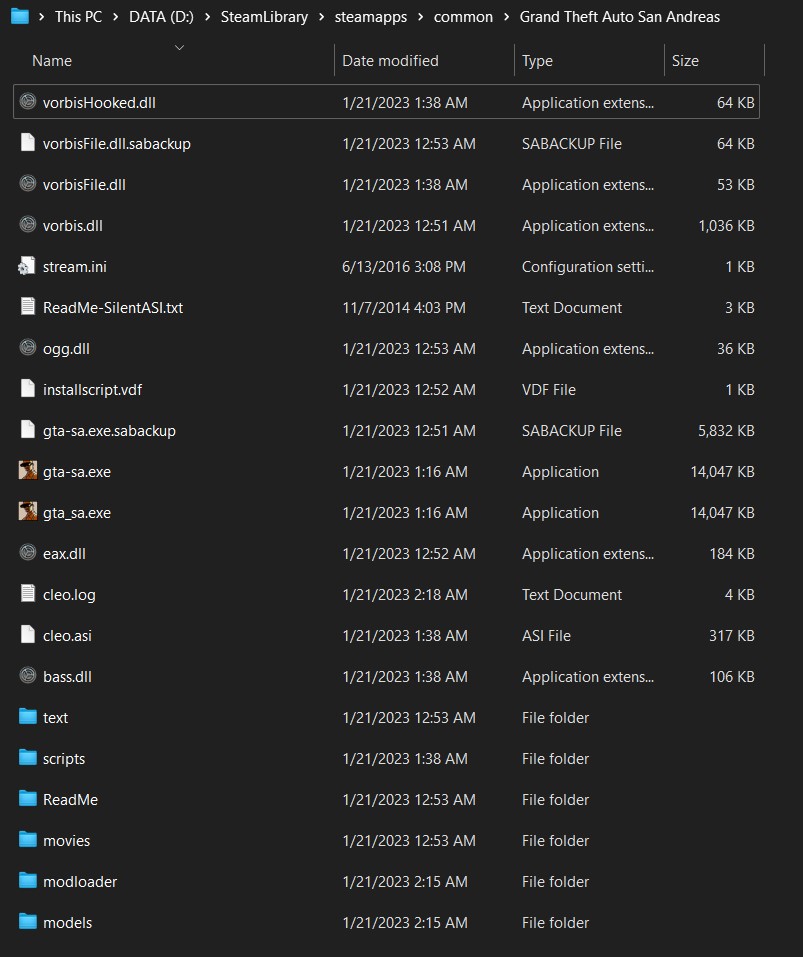The height and width of the screenshot is (957, 803).
Task: Click the VDF File type cell
Action: point(549,389)
